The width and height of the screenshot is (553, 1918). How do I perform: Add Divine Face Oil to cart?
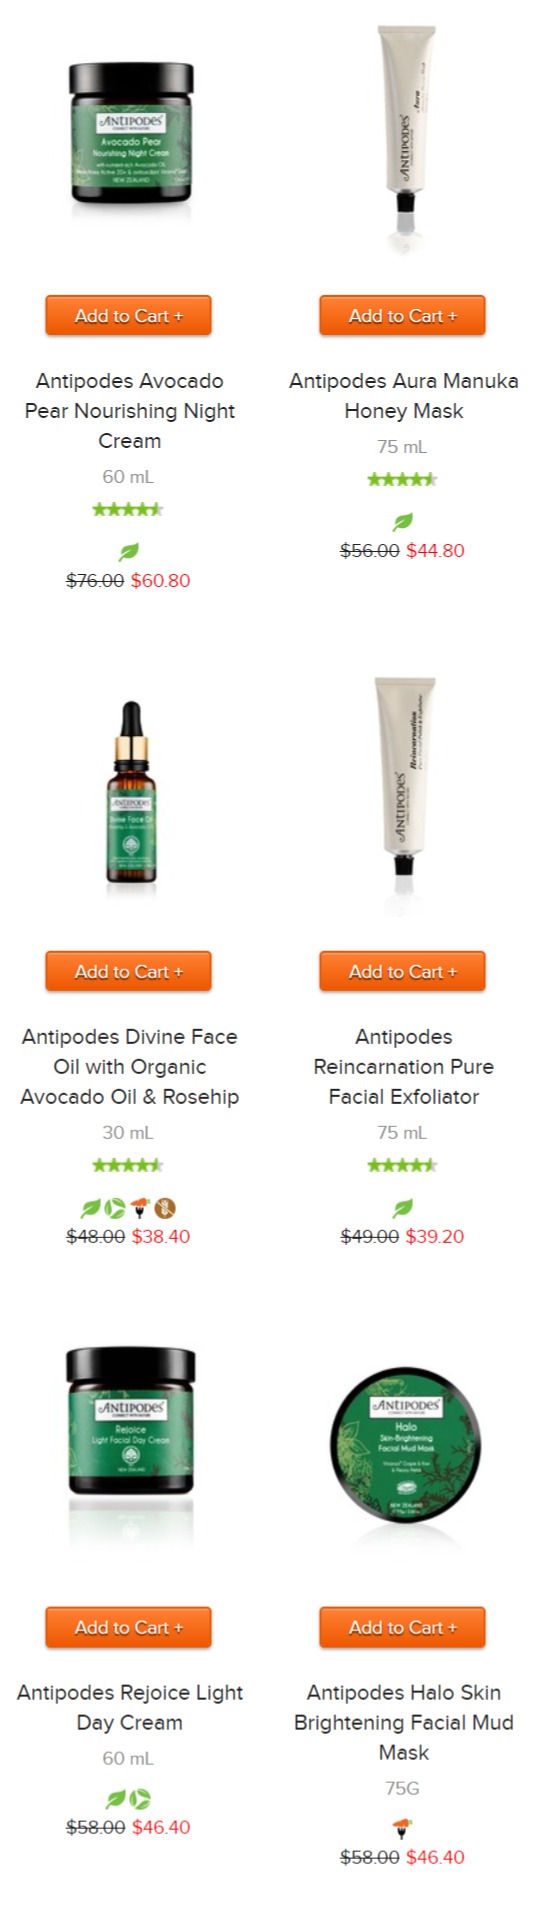(x=128, y=972)
